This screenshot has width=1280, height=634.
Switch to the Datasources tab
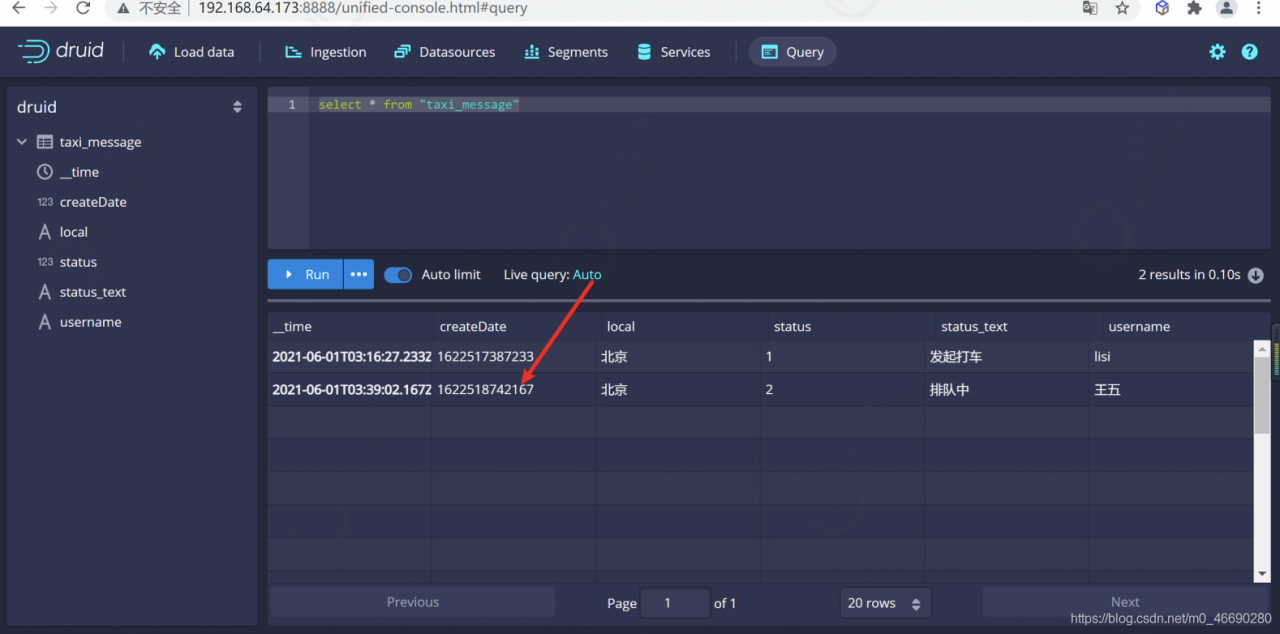tap(445, 52)
